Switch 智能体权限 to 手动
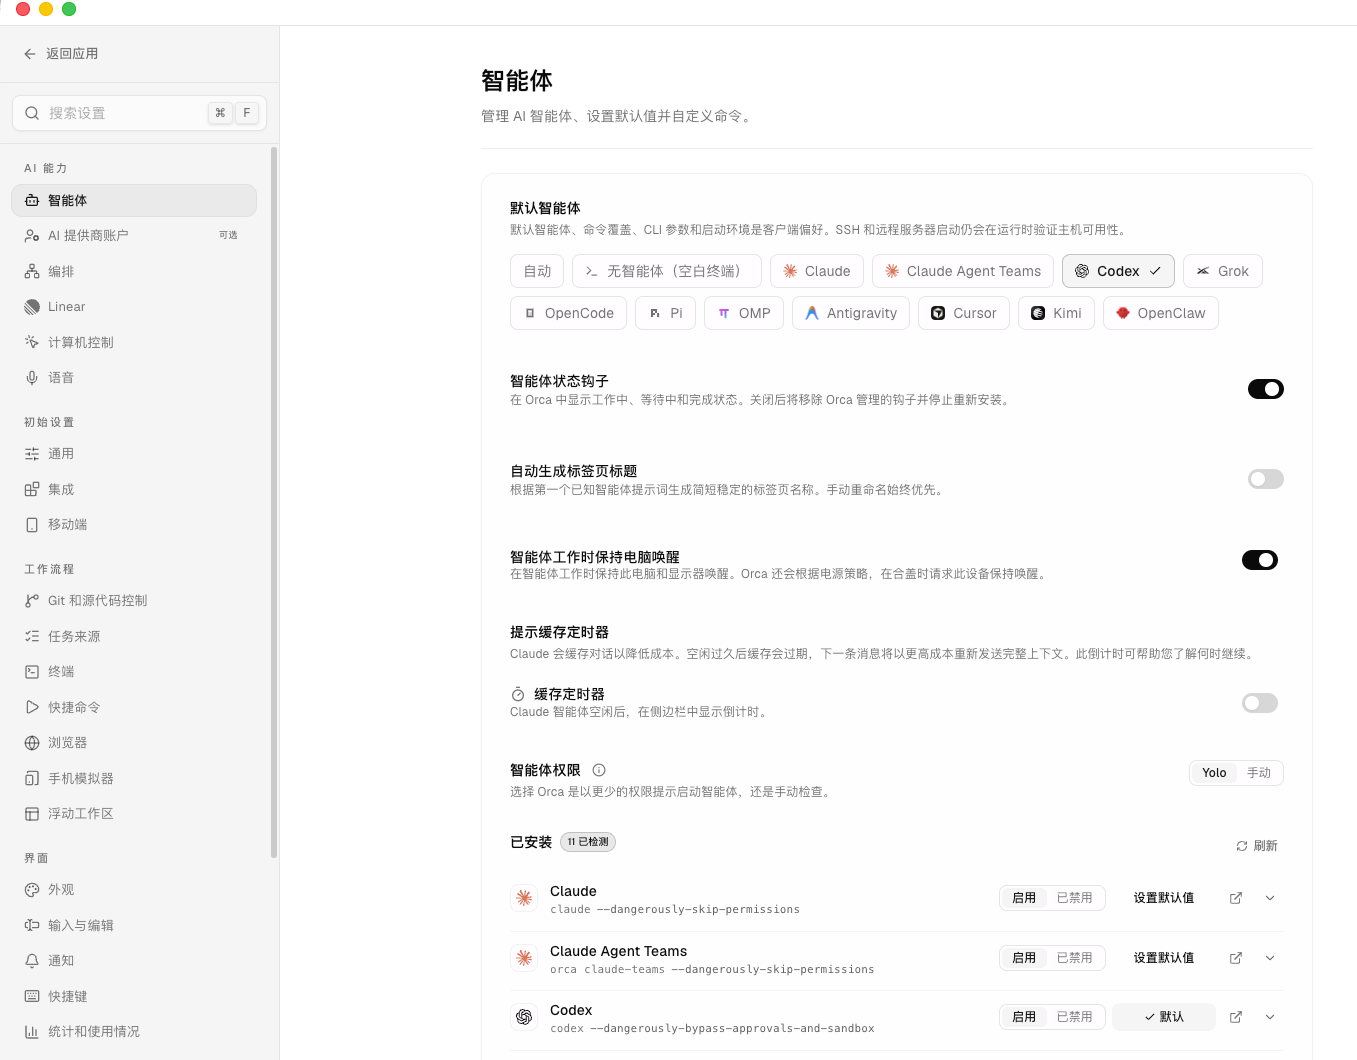The image size is (1357, 1060). click(1259, 773)
